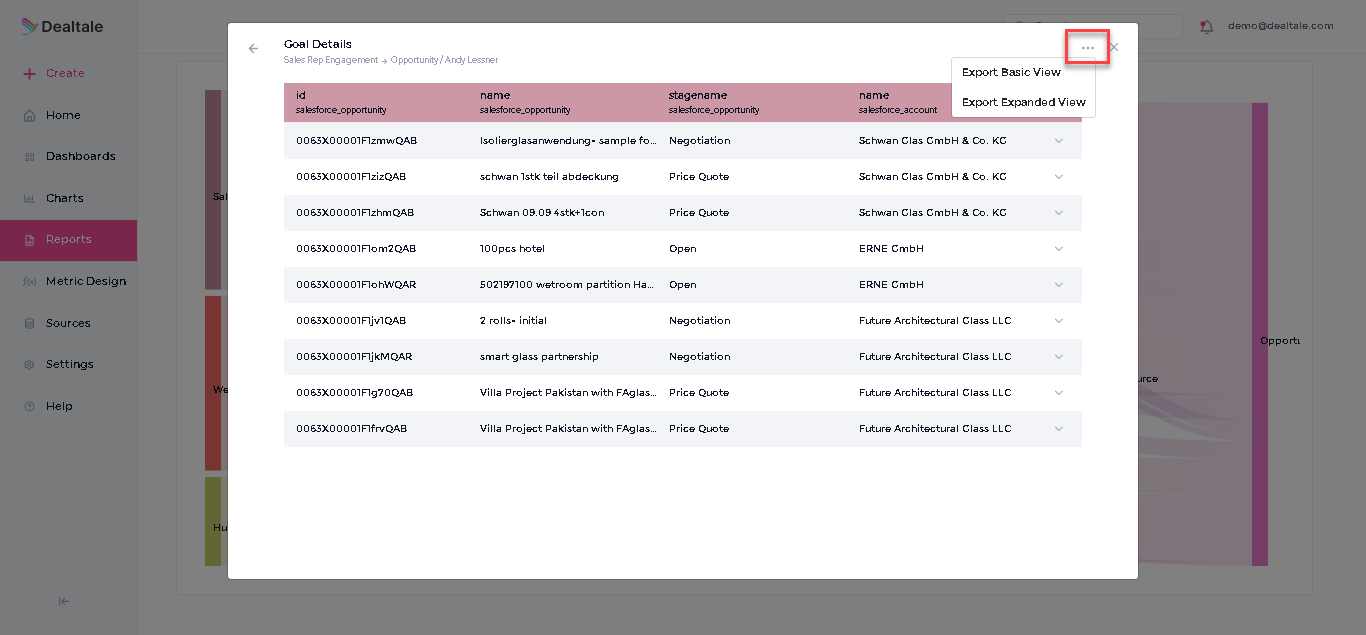Click the Reports document icon
Viewport: 1366px width, 635px height.
tap(29, 240)
